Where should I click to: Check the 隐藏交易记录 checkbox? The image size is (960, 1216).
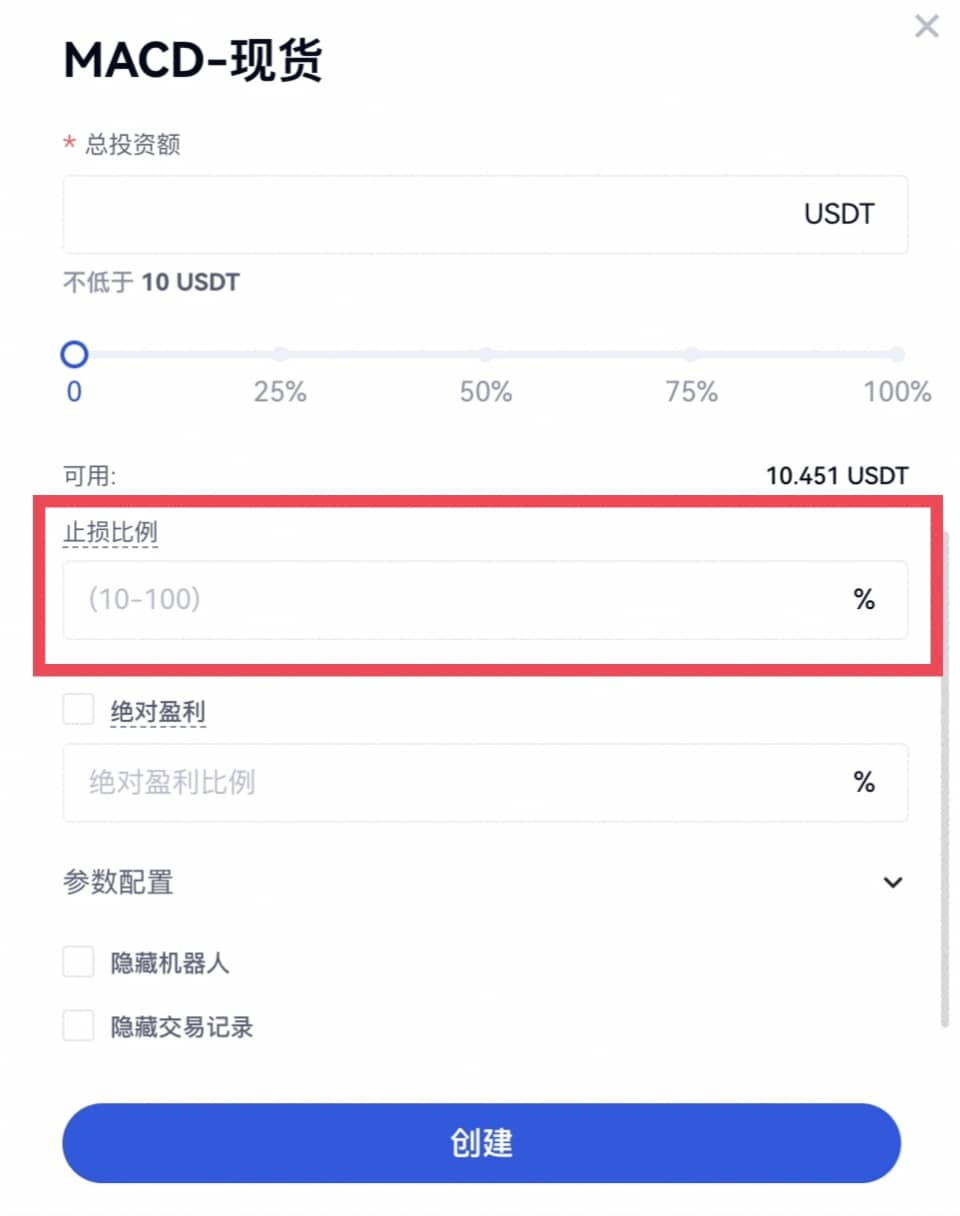[x=78, y=1026]
